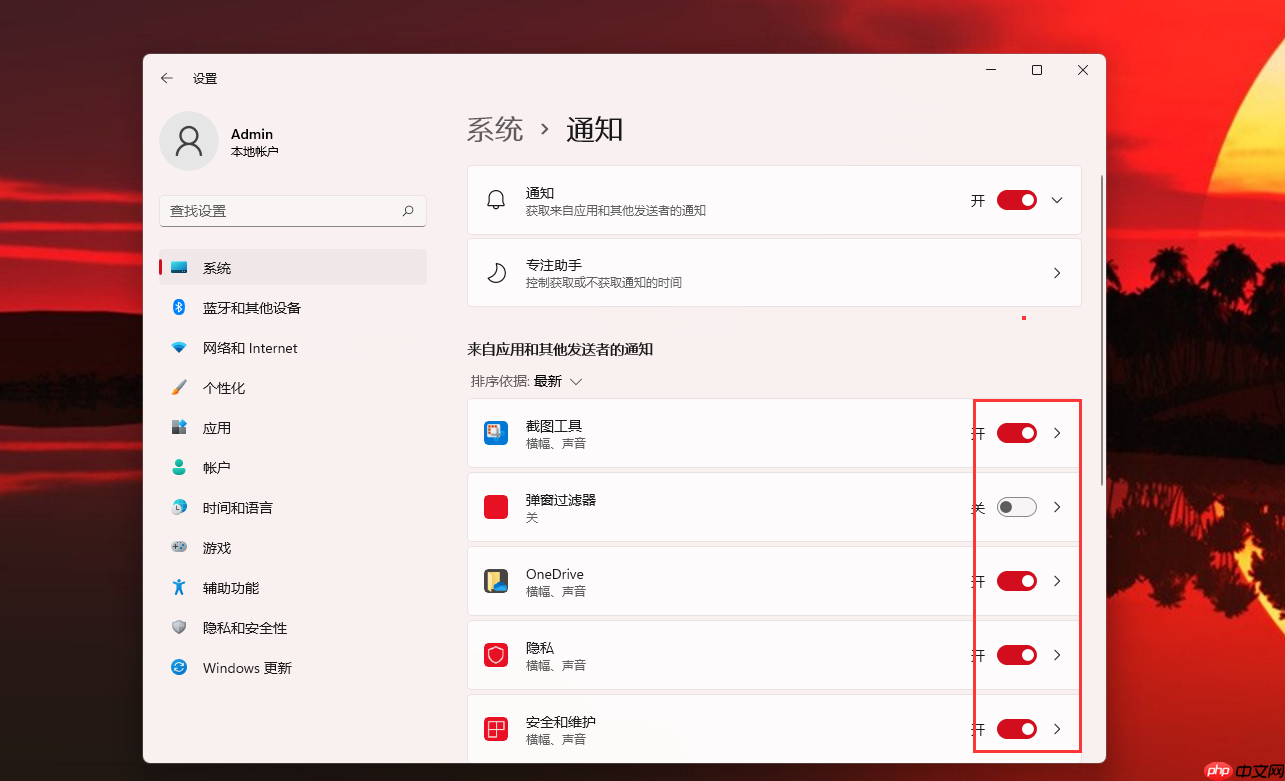Click the red 弹窗过滤器 app icon
1285x781 pixels.
(x=496, y=507)
